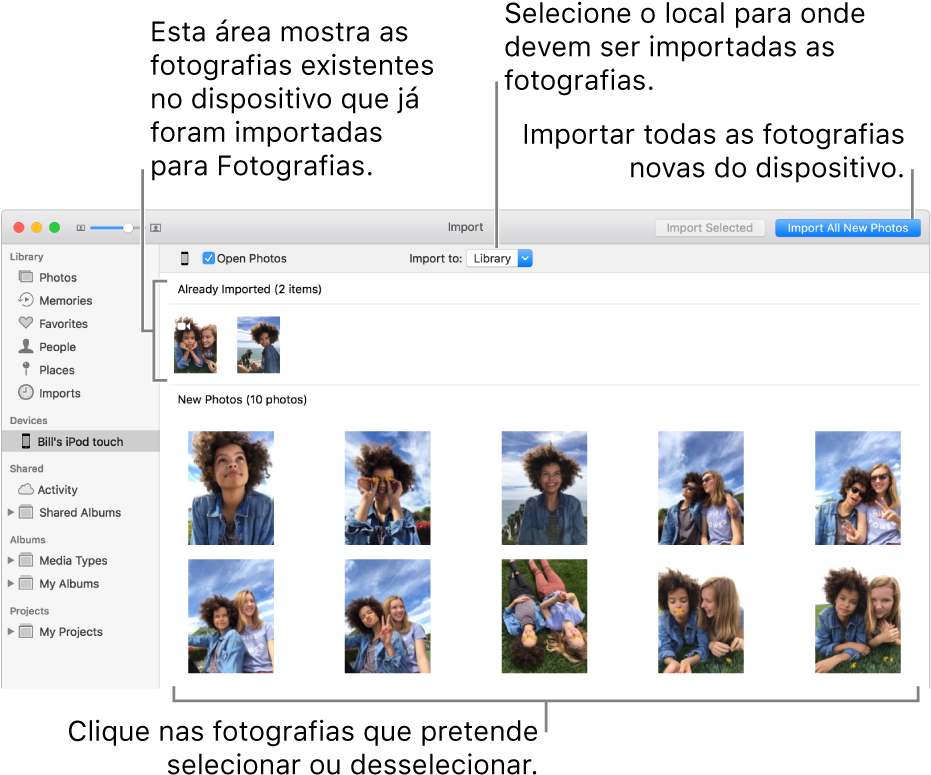Click the device icon beside Open Photos
The image size is (931, 775).
185,258
